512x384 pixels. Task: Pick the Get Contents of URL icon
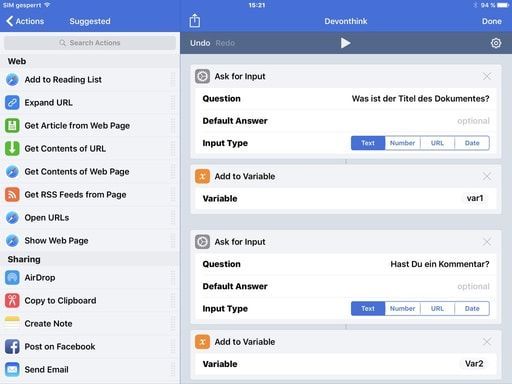pos(12,148)
